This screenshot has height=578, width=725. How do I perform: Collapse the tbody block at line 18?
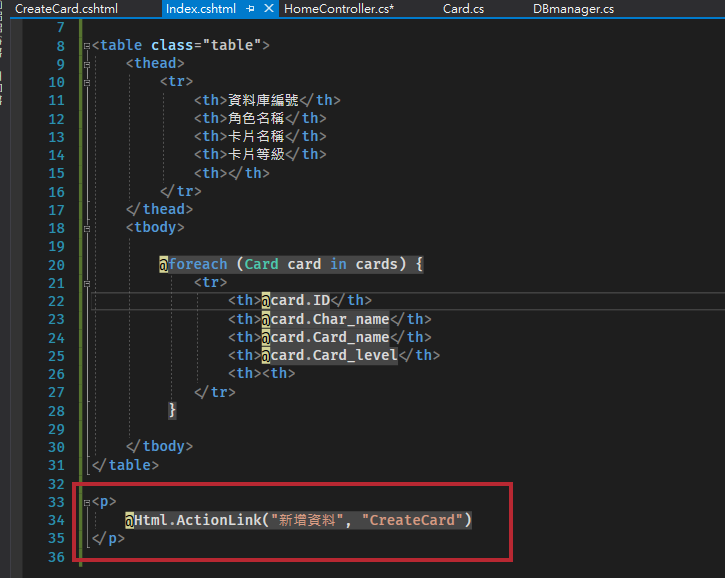tap(87, 228)
